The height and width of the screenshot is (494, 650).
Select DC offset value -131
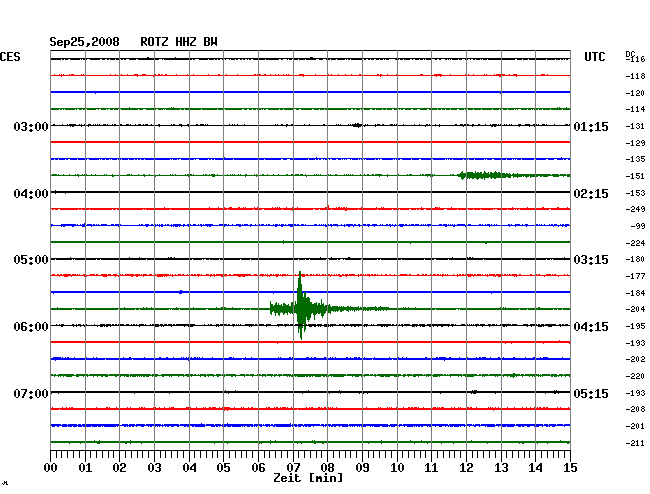coord(635,126)
